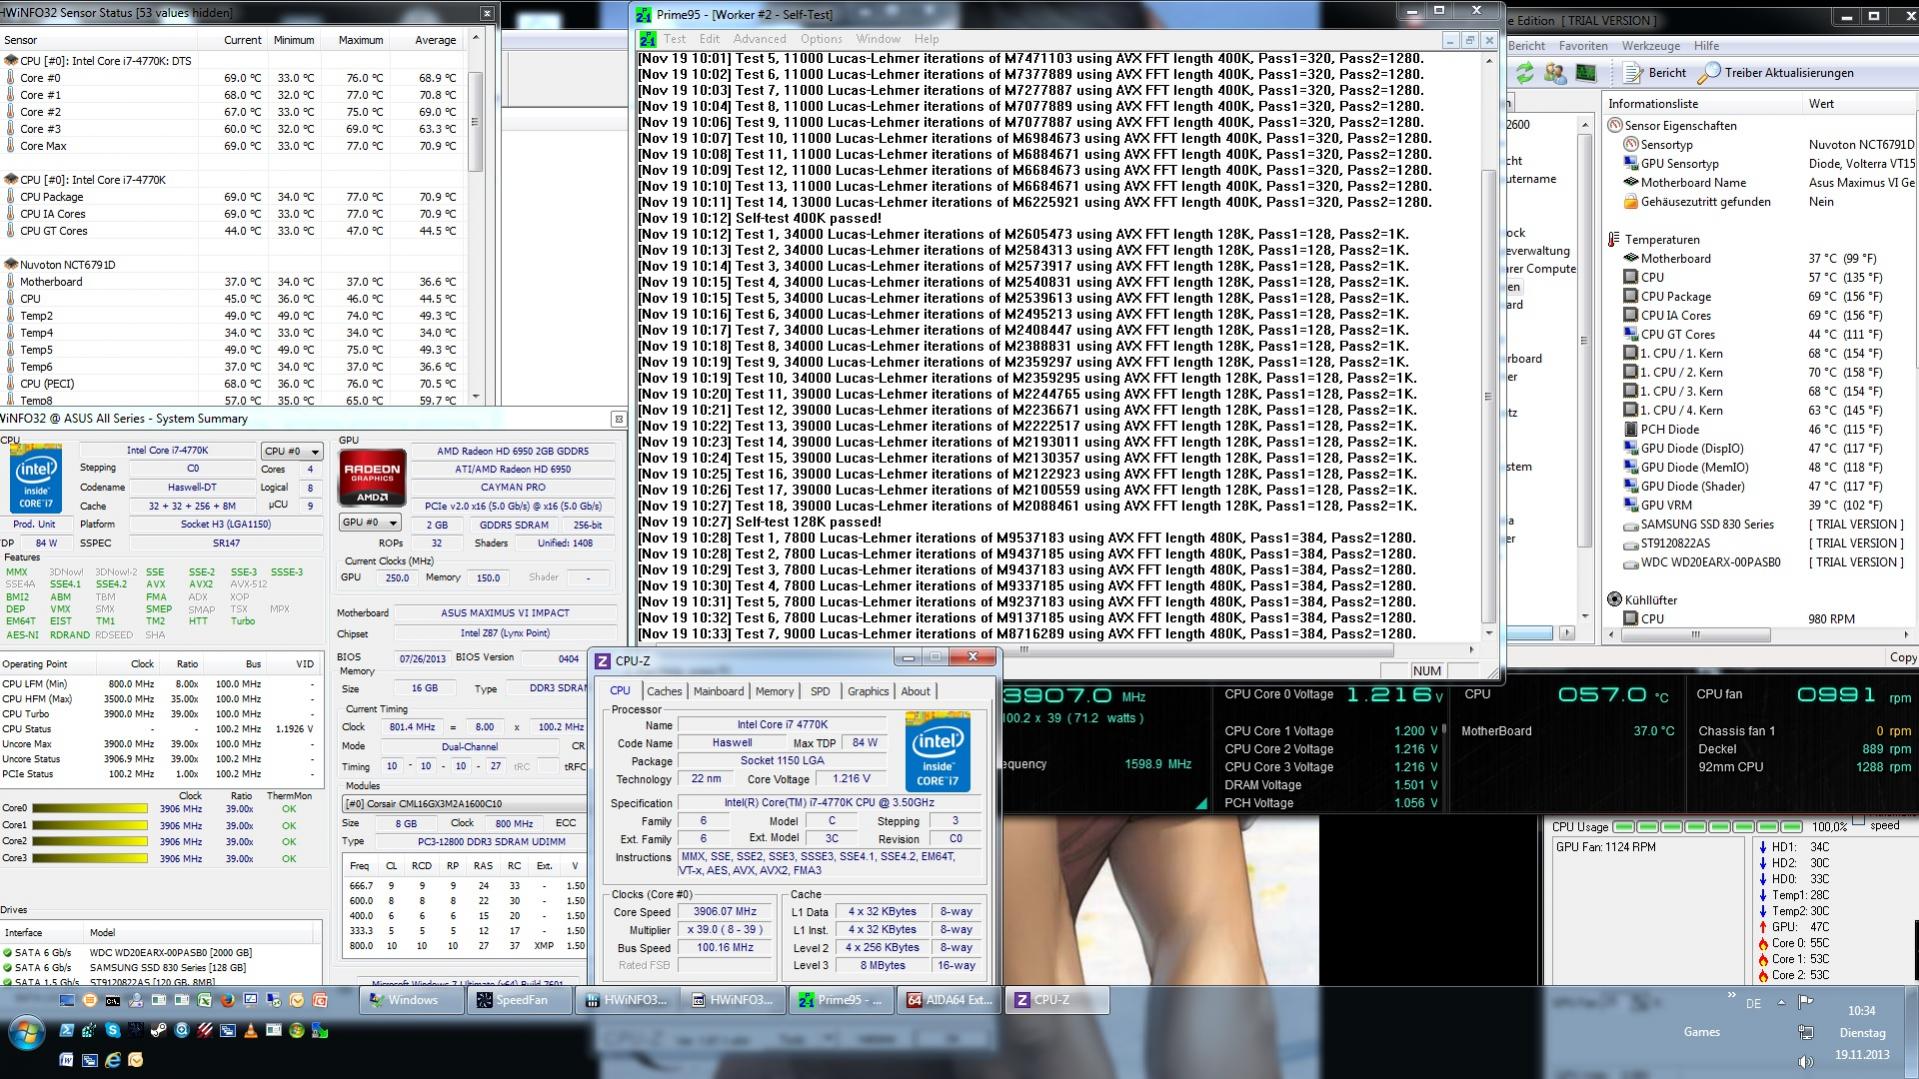Click the Bericht report button in AIDA64 toolbar
The height and width of the screenshot is (1079, 1919).
click(1655, 73)
